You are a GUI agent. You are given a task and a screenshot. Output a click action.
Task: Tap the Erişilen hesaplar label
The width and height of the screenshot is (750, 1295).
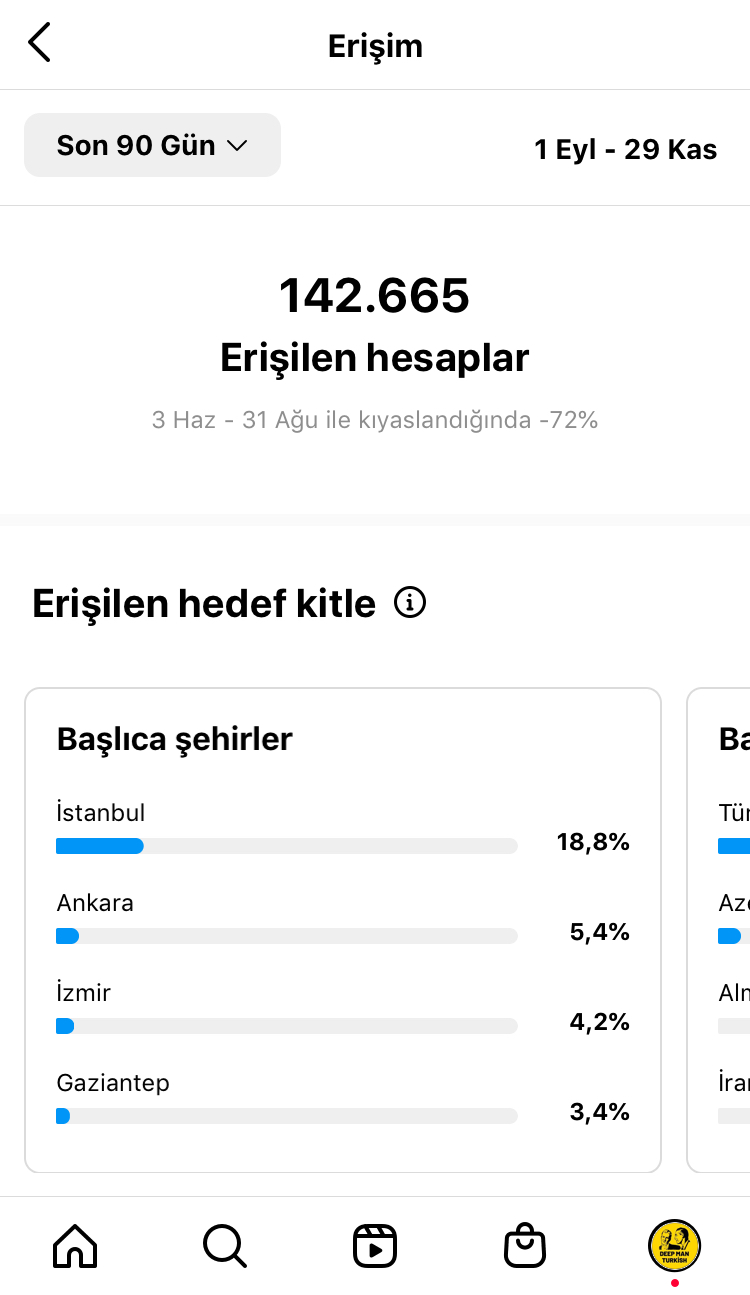pyautogui.click(x=375, y=358)
